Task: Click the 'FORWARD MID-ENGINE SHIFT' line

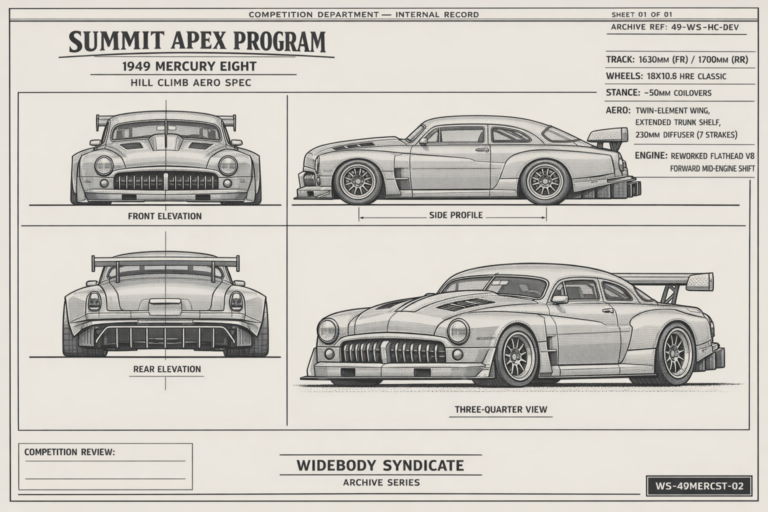Action: (x=712, y=169)
